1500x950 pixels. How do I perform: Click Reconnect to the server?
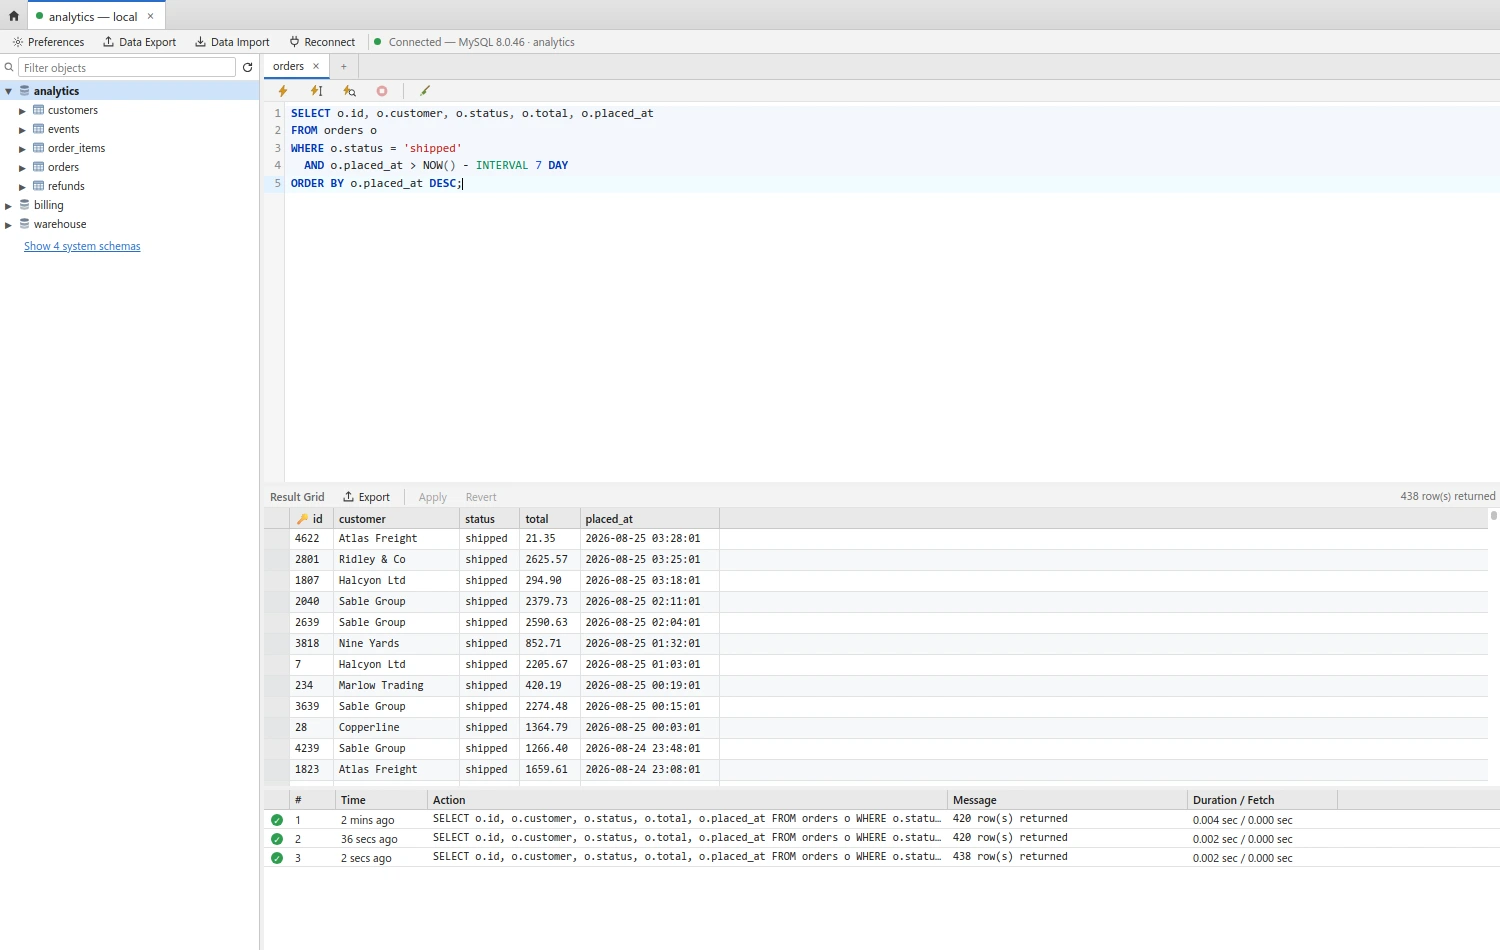point(322,42)
